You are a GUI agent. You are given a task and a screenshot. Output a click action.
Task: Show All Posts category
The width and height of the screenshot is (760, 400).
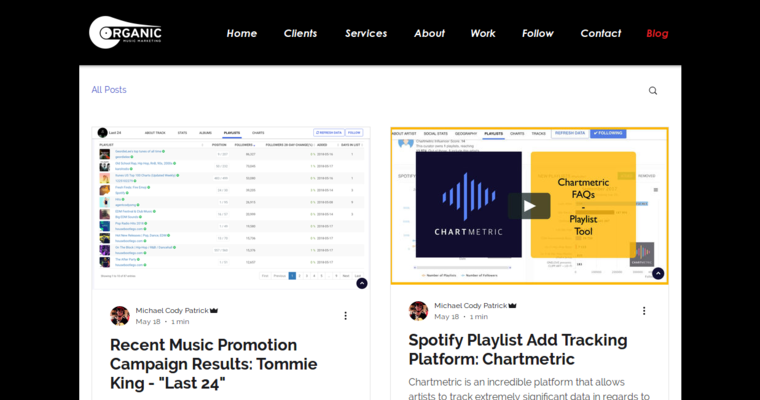[x=109, y=90]
